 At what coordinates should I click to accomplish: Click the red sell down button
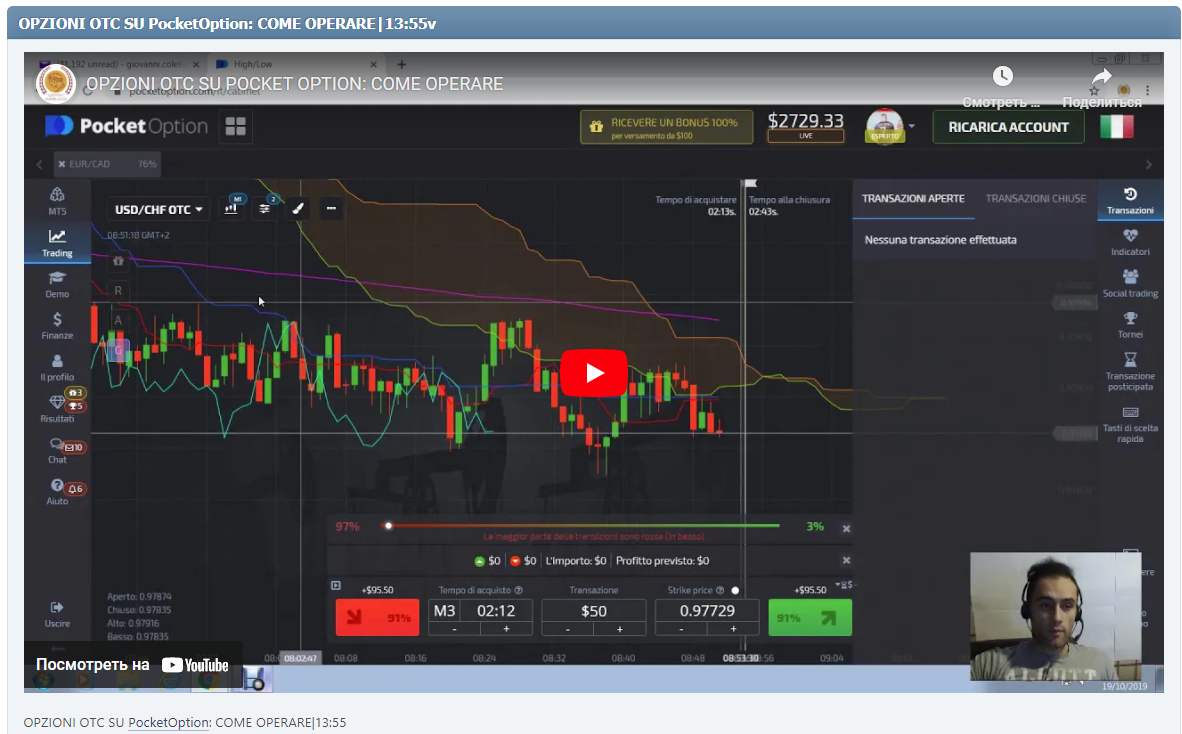pos(377,618)
